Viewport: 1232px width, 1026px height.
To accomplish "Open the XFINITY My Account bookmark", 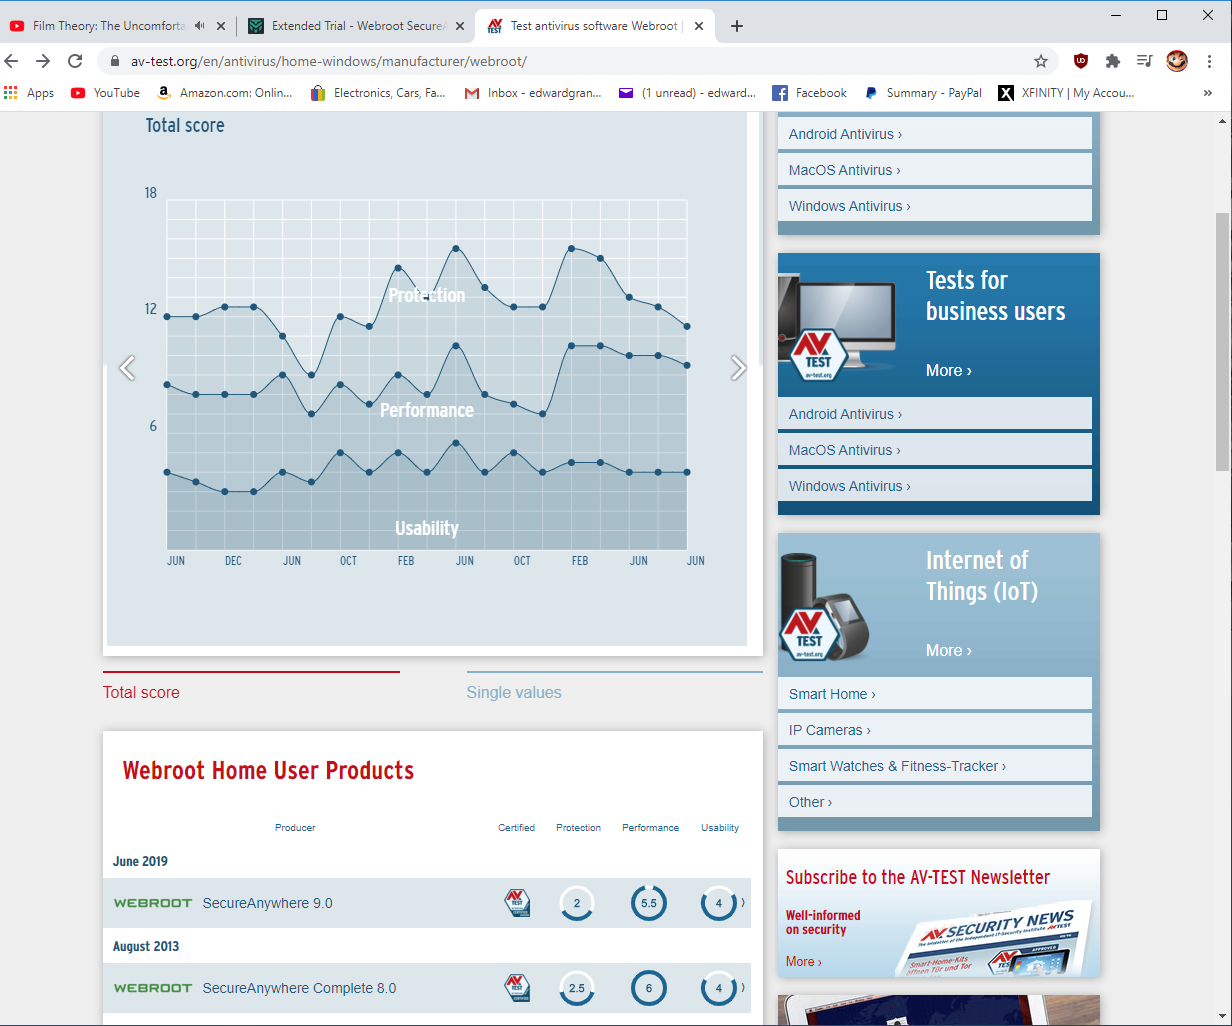I will pyautogui.click(x=1067, y=93).
